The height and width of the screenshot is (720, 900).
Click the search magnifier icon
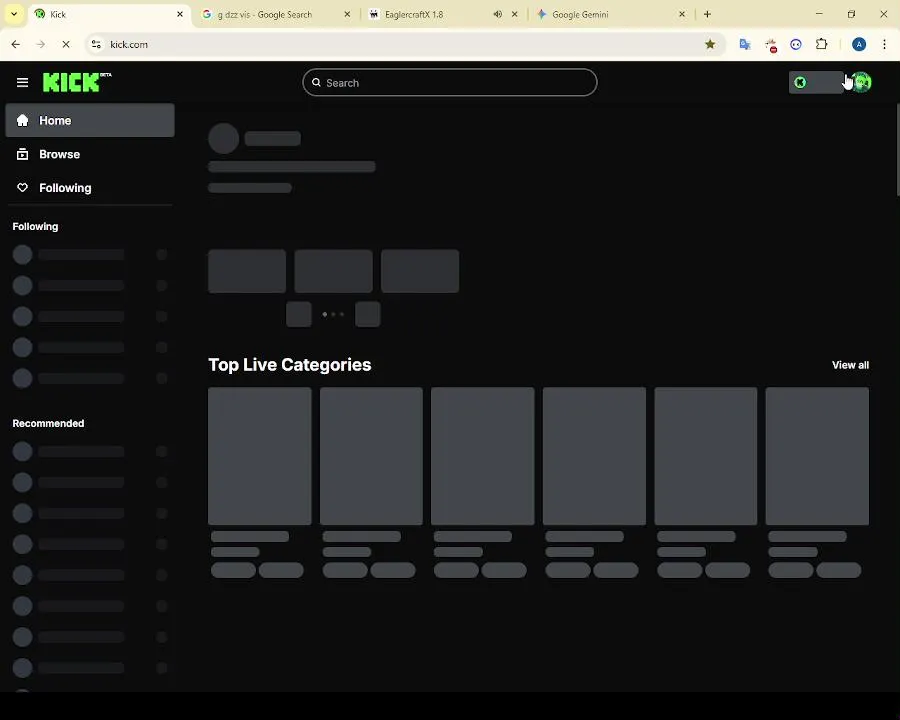[316, 83]
